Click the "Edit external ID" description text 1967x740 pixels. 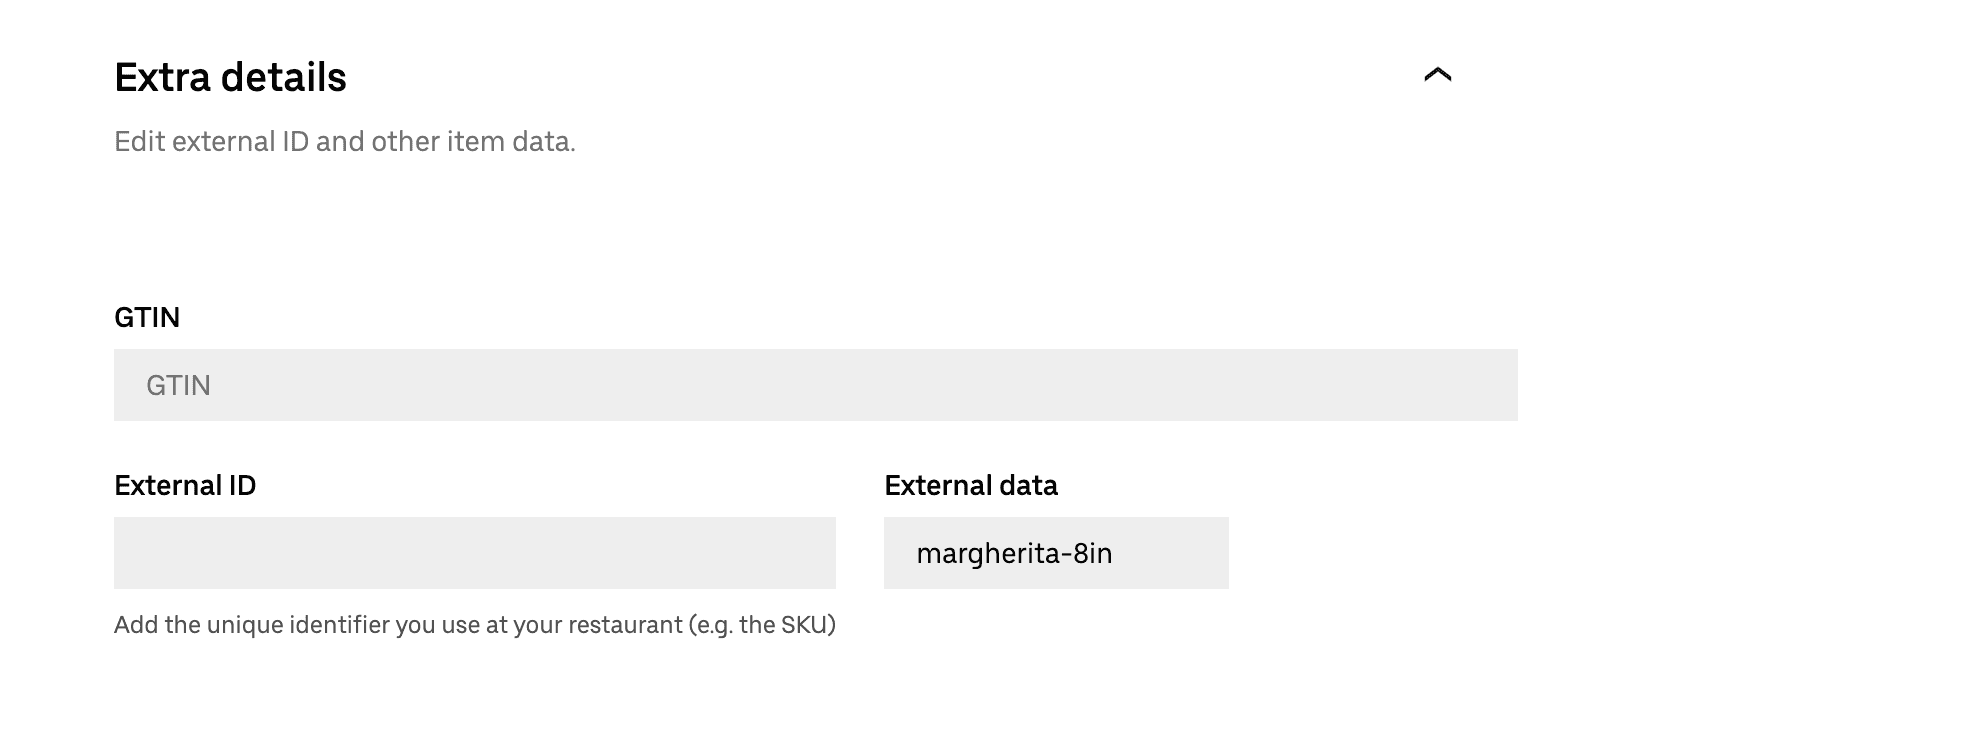click(344, 141)
